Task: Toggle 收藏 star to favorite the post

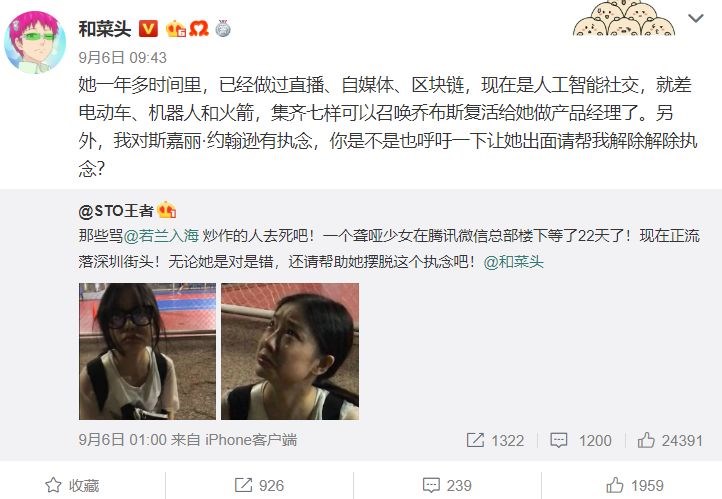Action: coord(72,485)
